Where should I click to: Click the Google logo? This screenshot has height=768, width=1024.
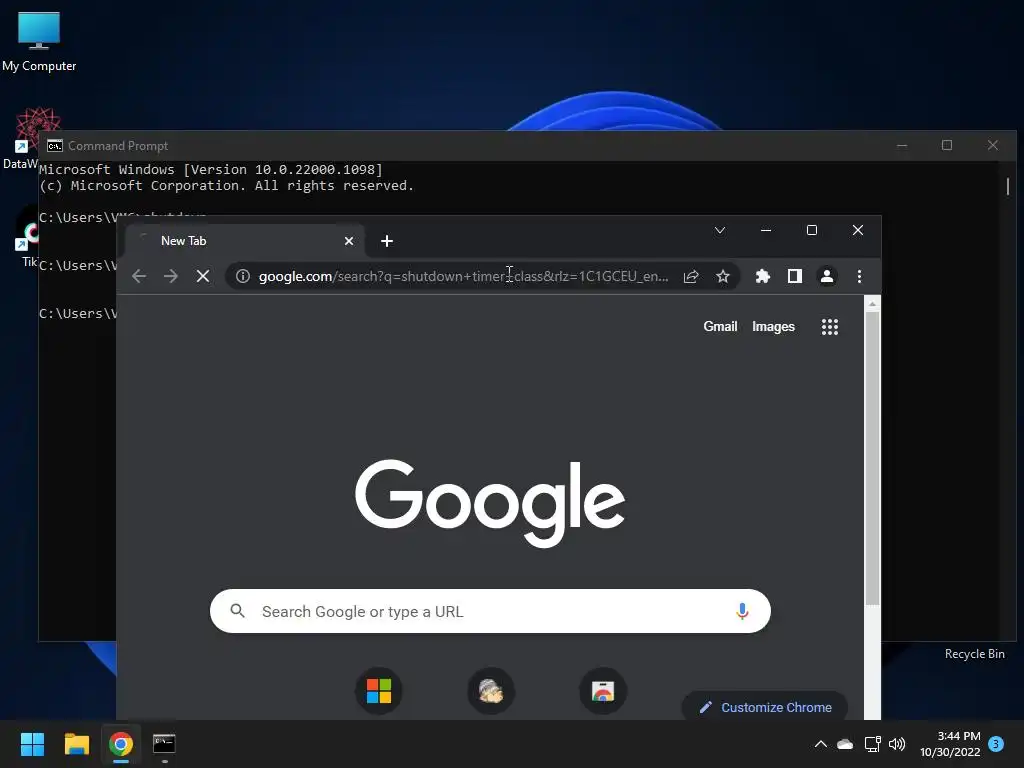490,502
